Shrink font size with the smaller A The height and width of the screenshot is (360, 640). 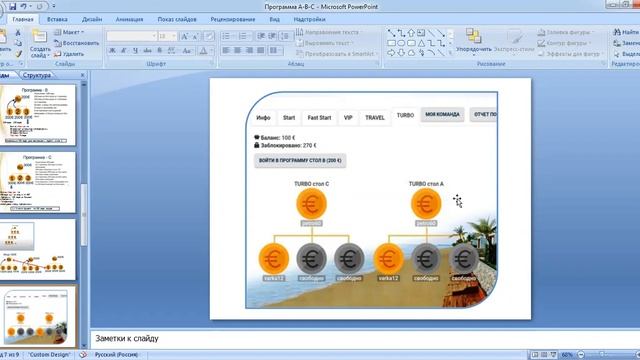(195, 36)
